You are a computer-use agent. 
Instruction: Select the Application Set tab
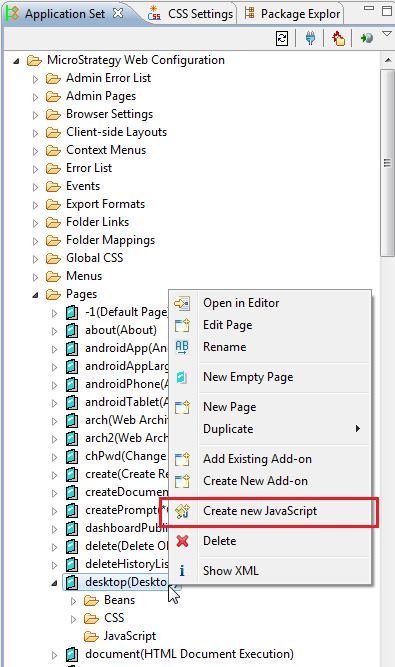point(65,14)
